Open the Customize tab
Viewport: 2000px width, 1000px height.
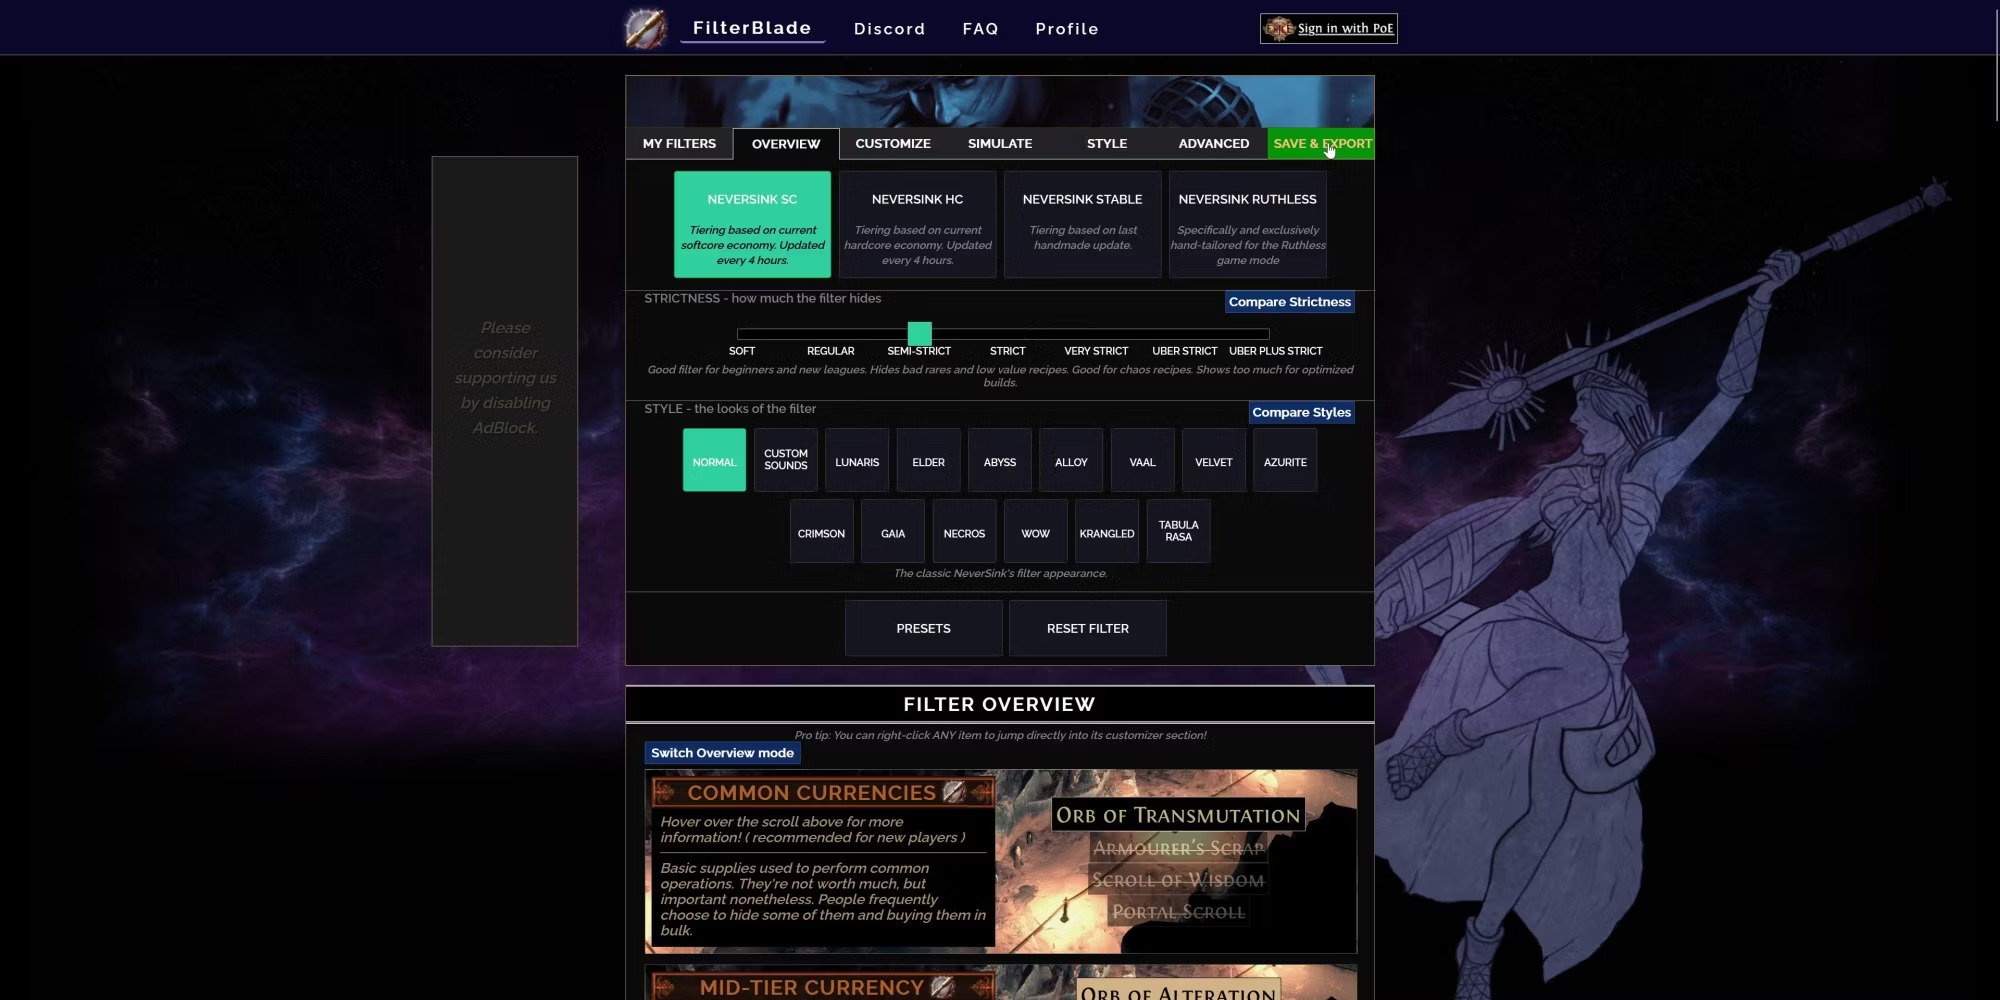[893, 143]
